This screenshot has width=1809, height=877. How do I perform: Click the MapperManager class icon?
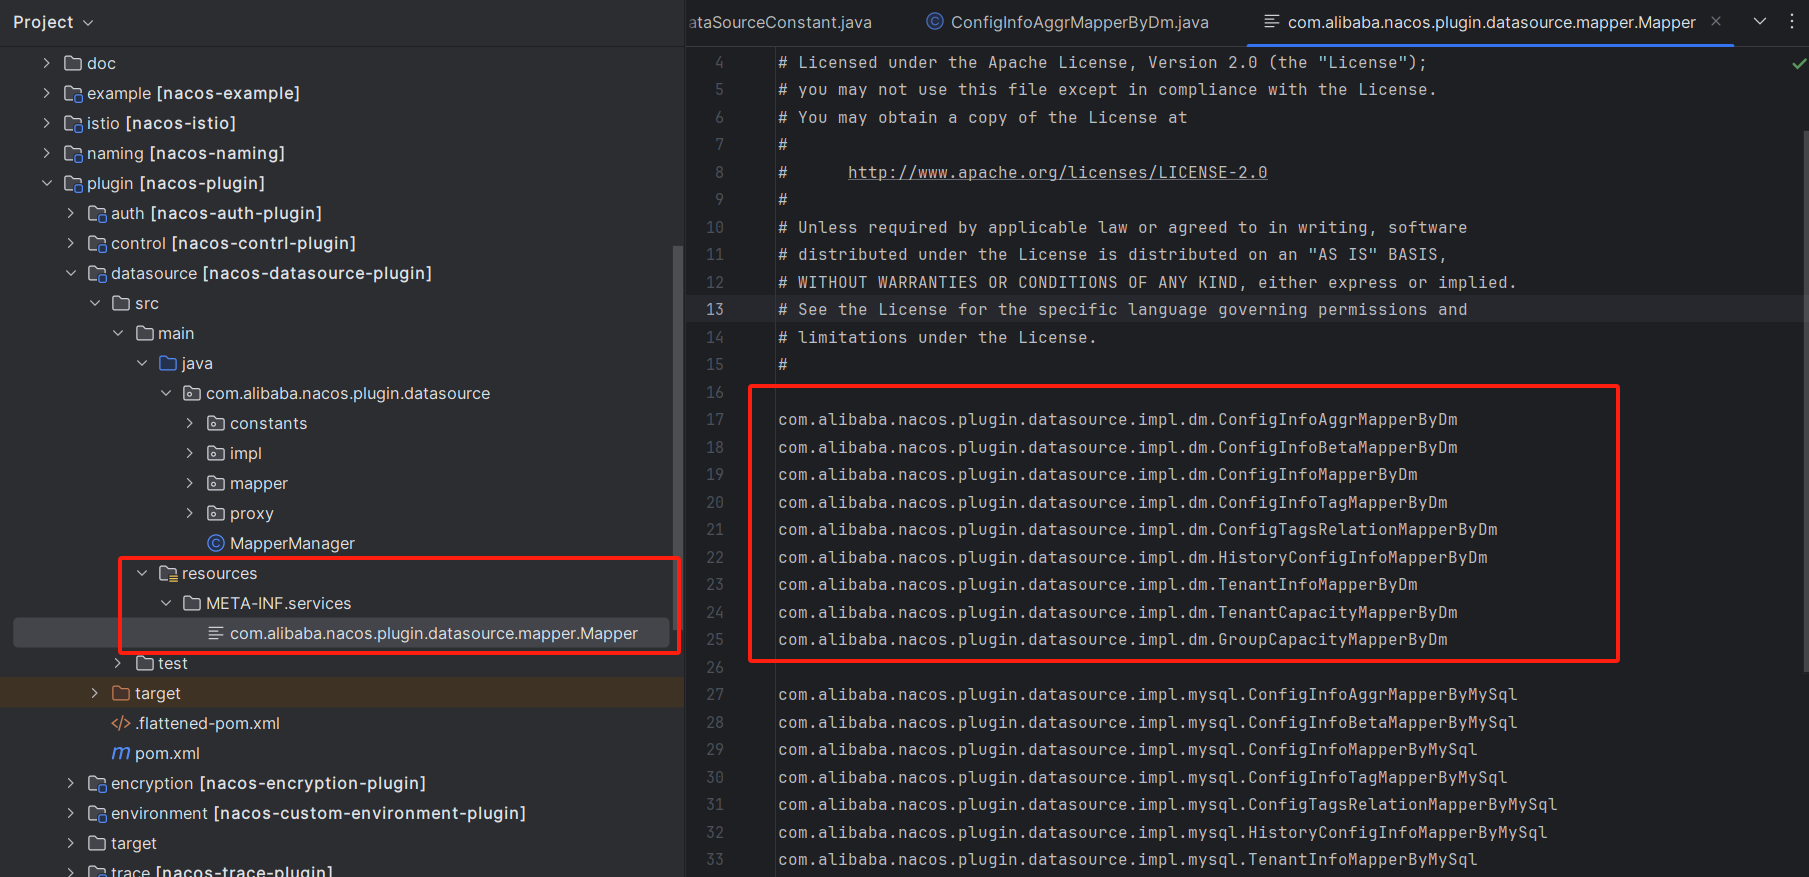[x=216, y=543]
